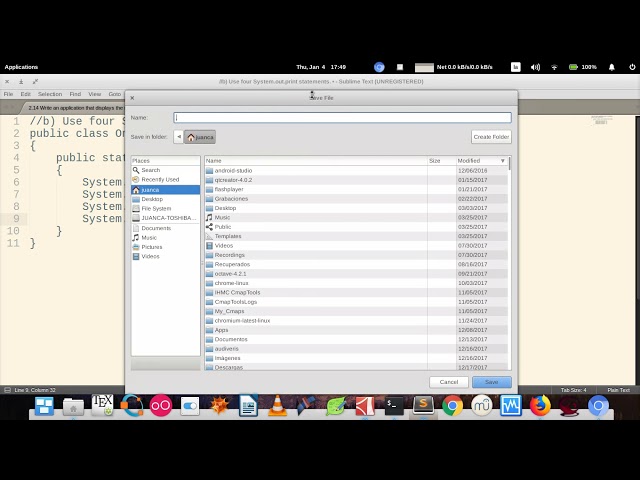The width and height of the screenshot is (640, 480).
Task: Launch the Terminal from the dock
Action: [x=394, y=406]
